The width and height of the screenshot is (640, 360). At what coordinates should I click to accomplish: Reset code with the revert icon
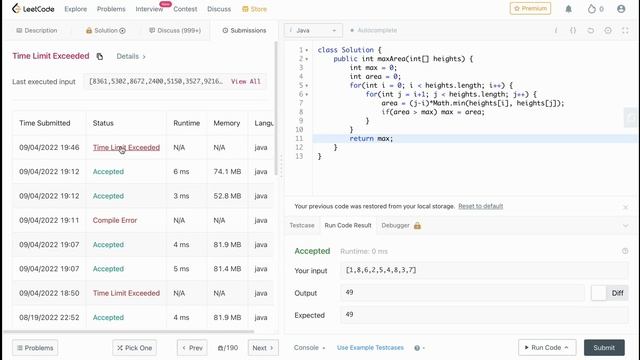tap(591, 30)
